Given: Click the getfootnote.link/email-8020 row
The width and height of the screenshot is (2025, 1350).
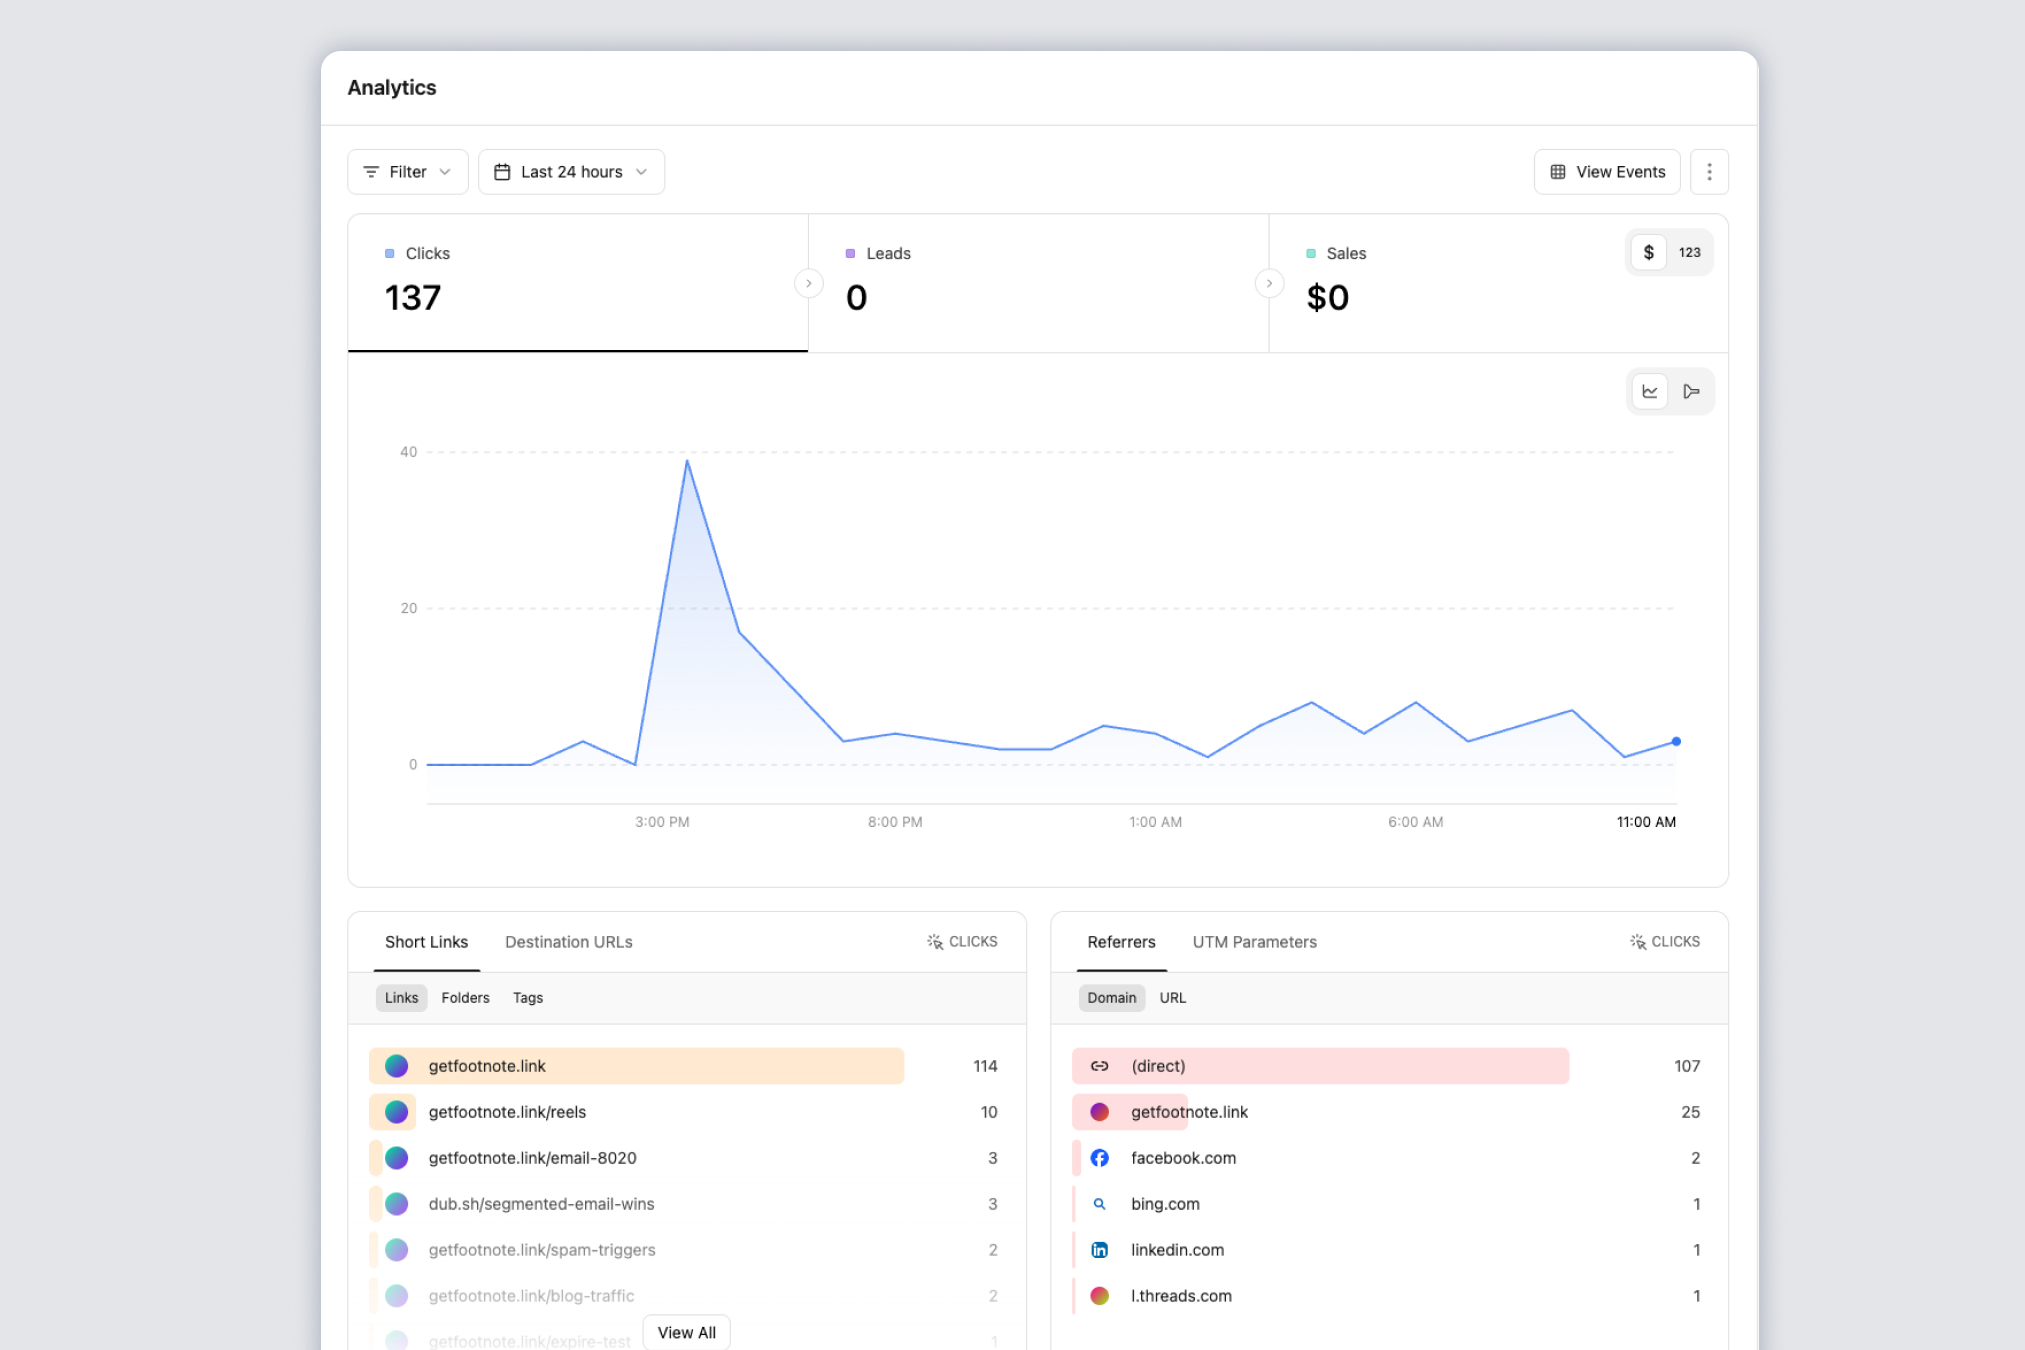Looking at the screenshot, I should click(x=686, y=1158).
